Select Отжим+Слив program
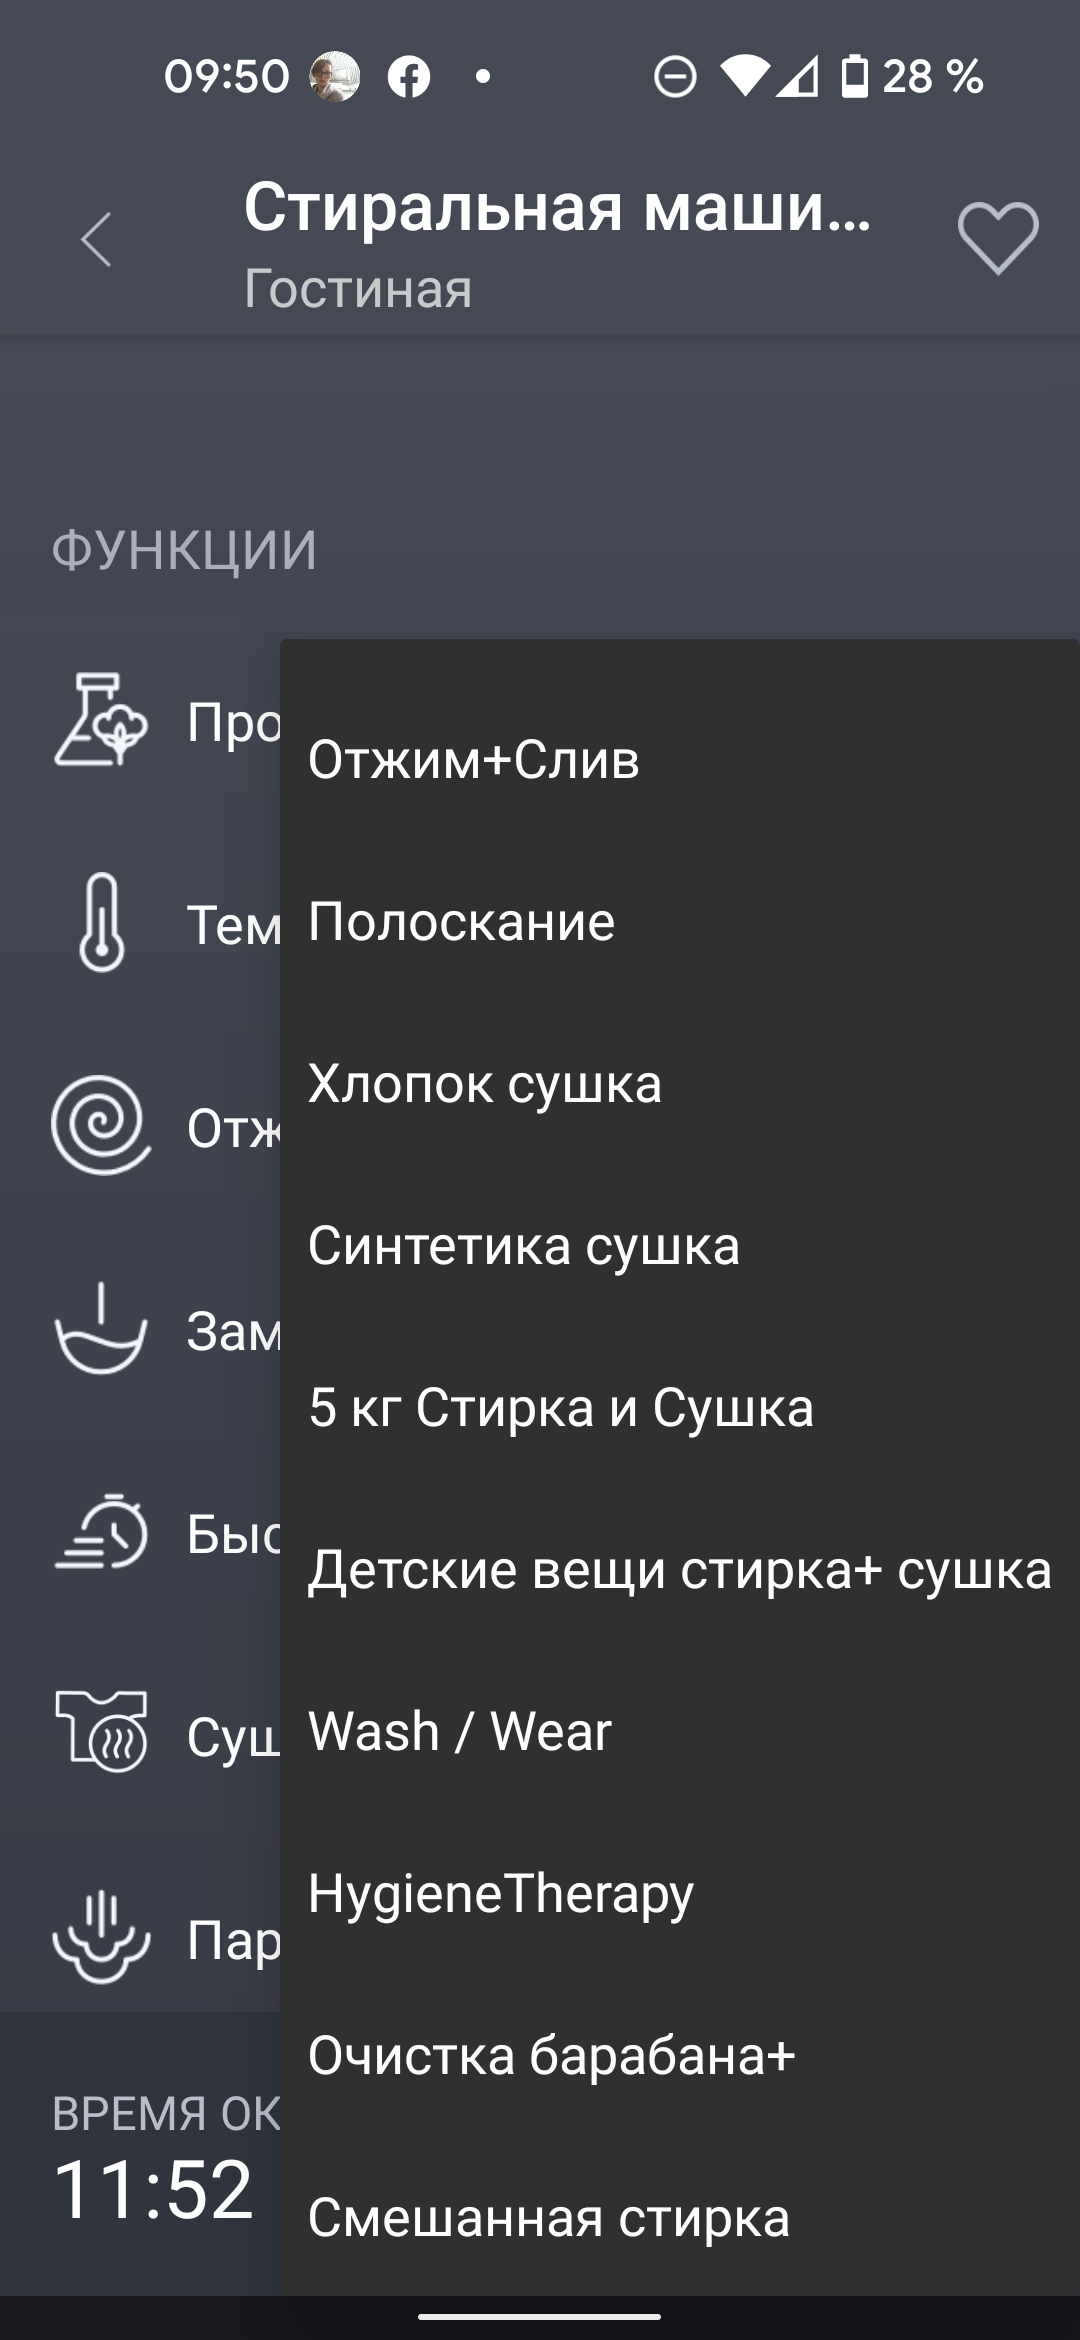This screenshot has height=2340, width=1080. [x=474, y=759]
